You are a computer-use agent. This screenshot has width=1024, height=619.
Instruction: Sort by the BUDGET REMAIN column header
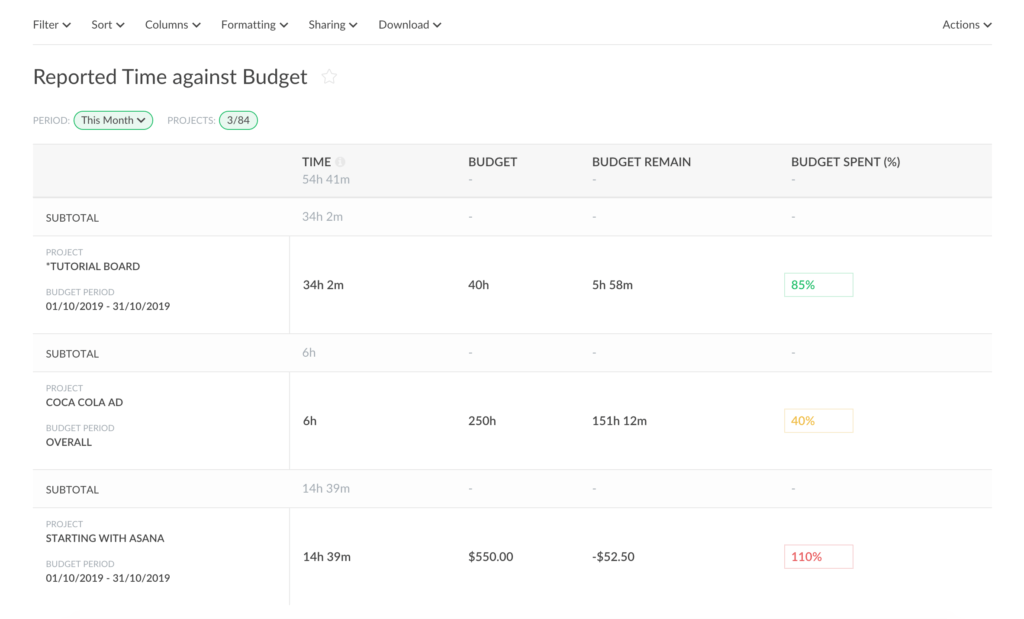(x=641, y=161)
